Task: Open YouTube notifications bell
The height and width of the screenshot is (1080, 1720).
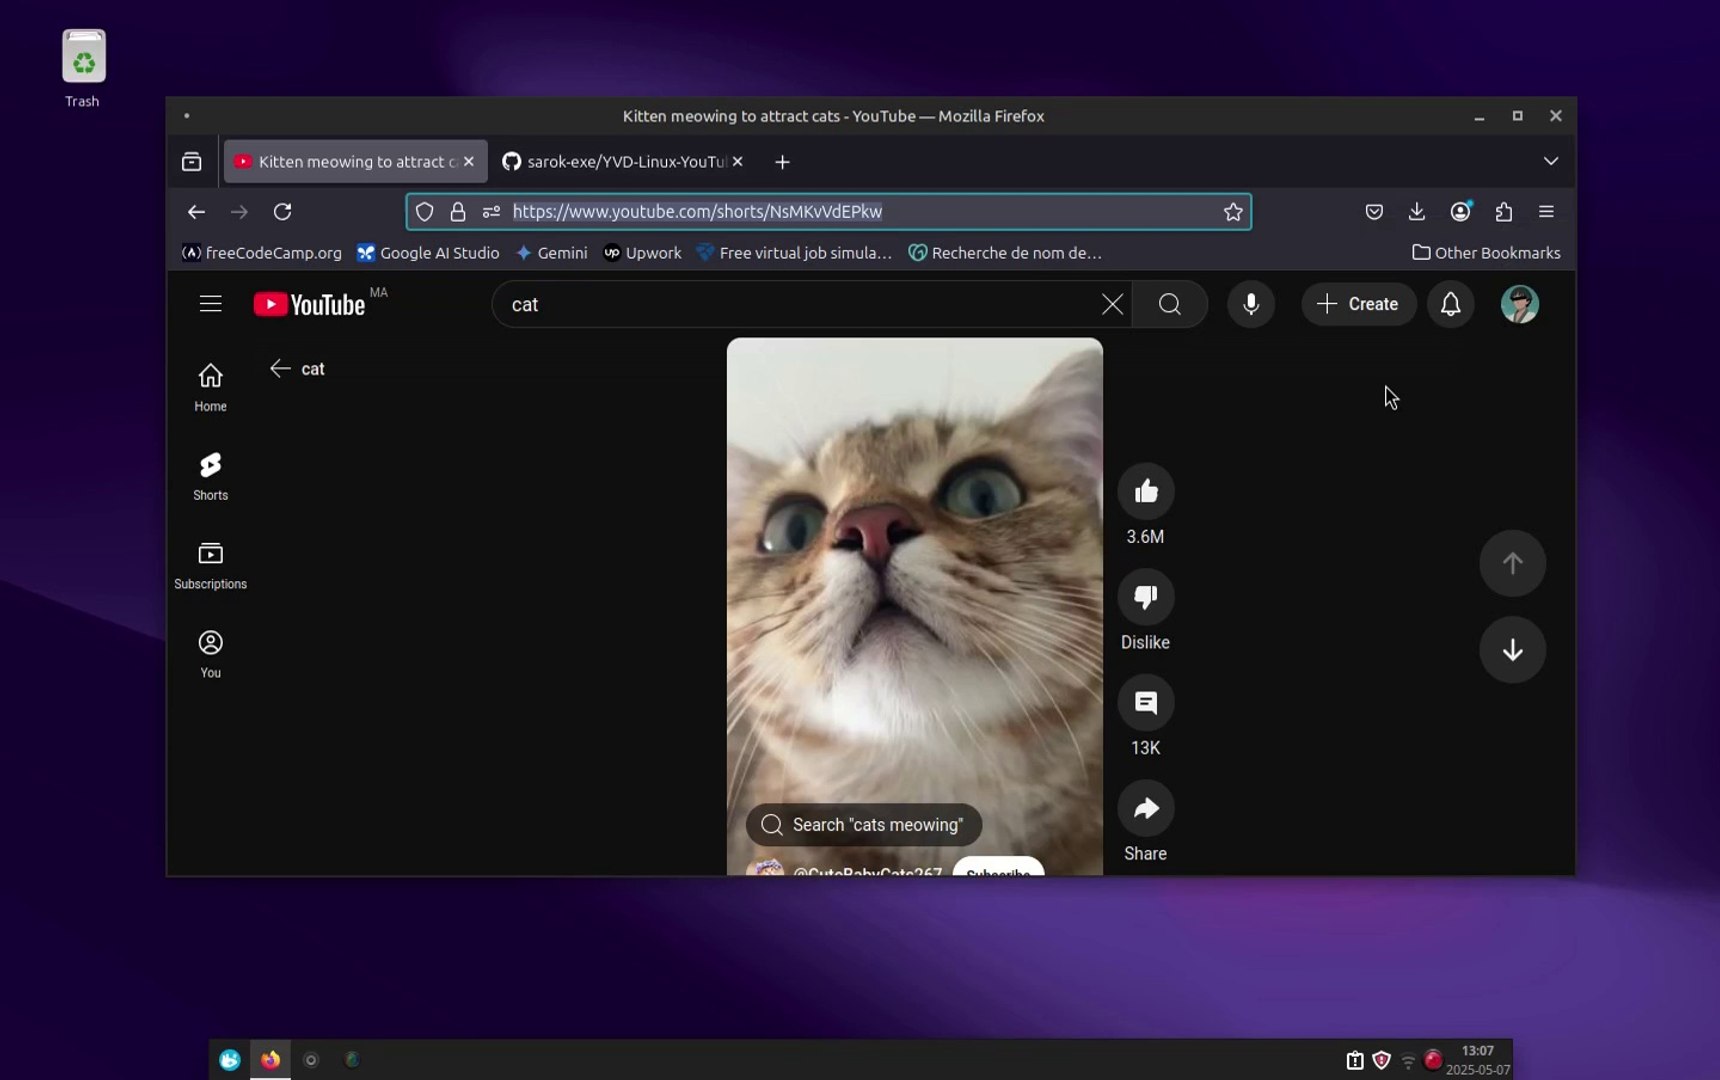Action: tap(1450, 304)
